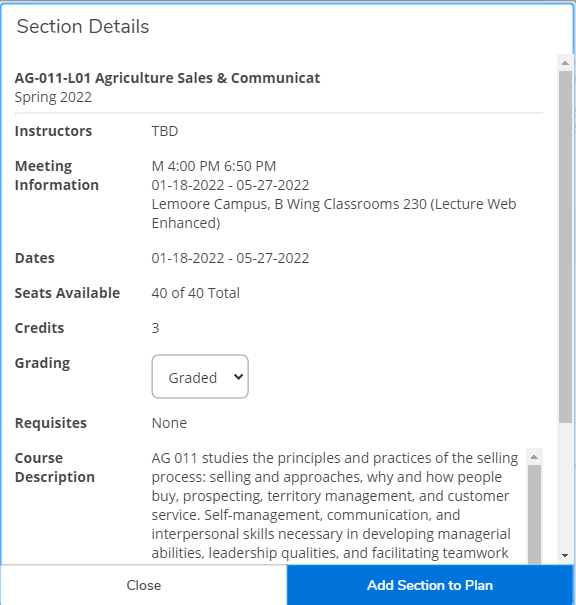Click the Section Details heading
This screenshot has height=605, width=576.
pos(83,27)
